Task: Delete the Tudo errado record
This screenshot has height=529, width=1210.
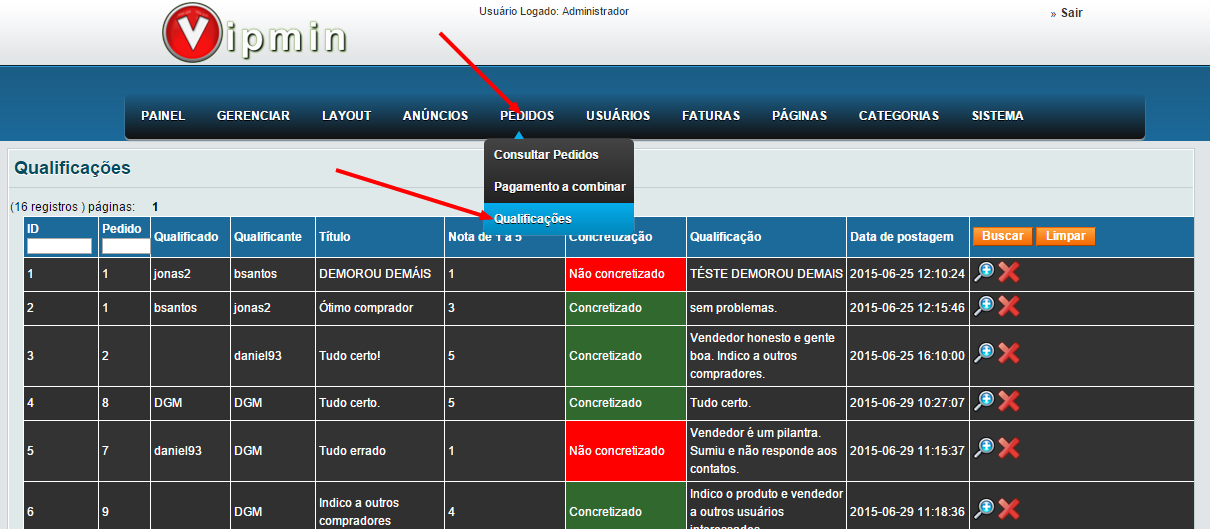Action: (1009, 449)
